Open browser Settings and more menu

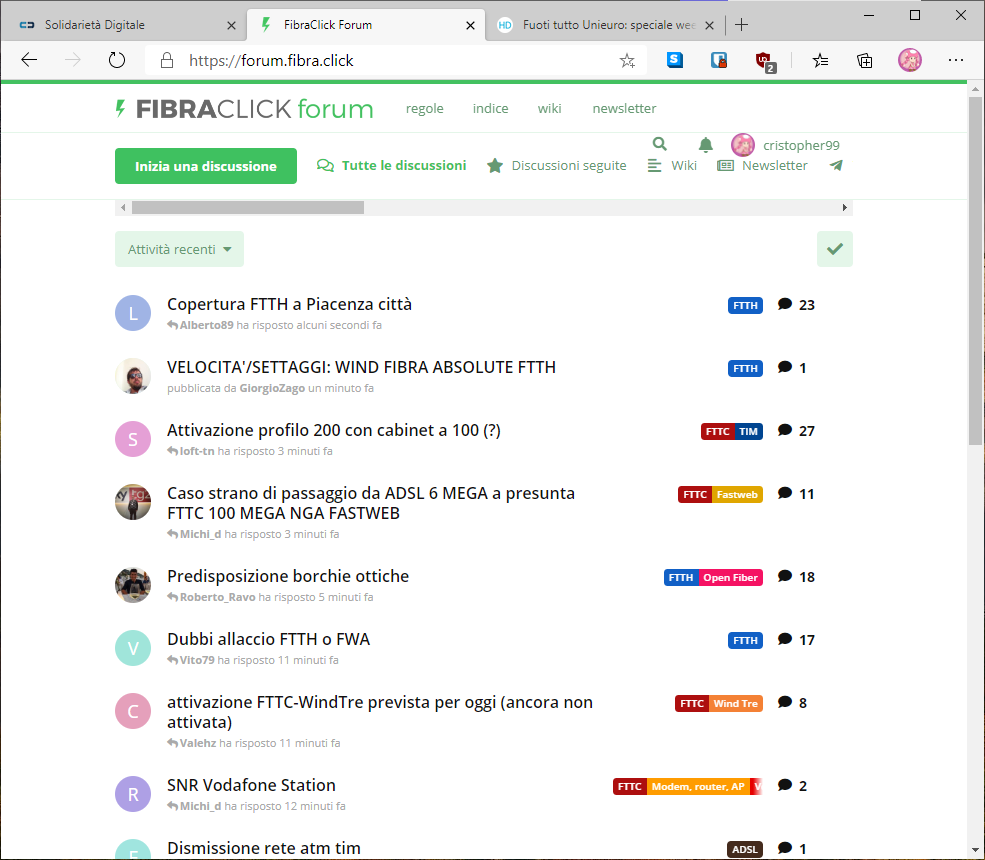955,60
